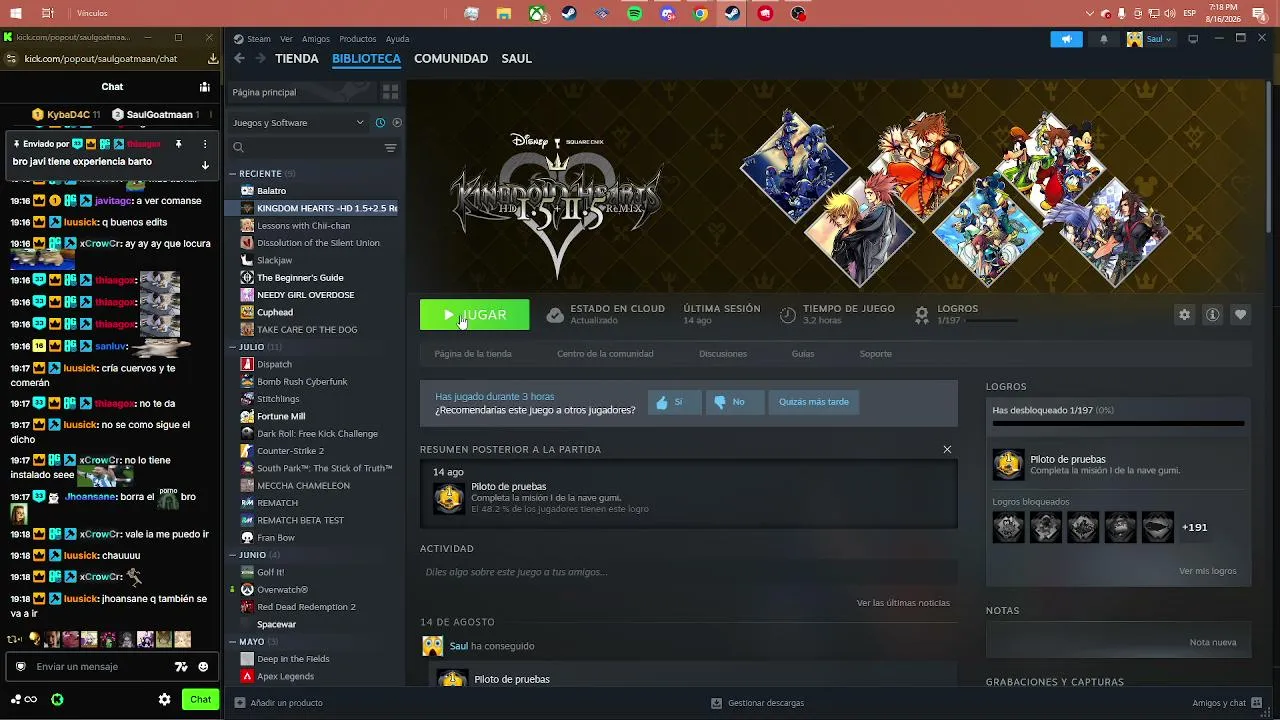Go forward with Steam's right arrow
This screenshot has width=1280, height=720.
coord(261,58)
